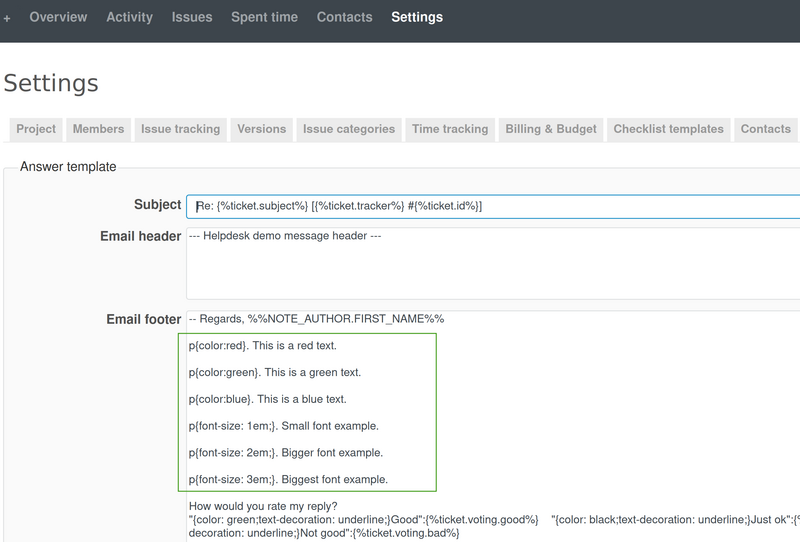Viewport: 800px width, 542px height.
Task: Open Issues in the top navigation
Action: (191, 17)
